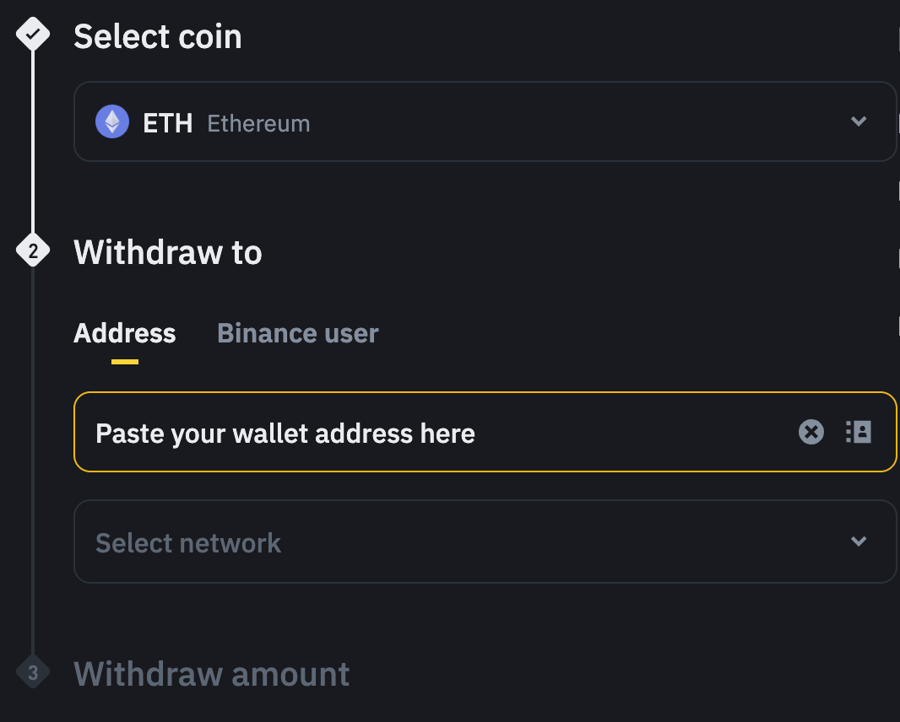Clear the wallet address input with X icon

810,432
